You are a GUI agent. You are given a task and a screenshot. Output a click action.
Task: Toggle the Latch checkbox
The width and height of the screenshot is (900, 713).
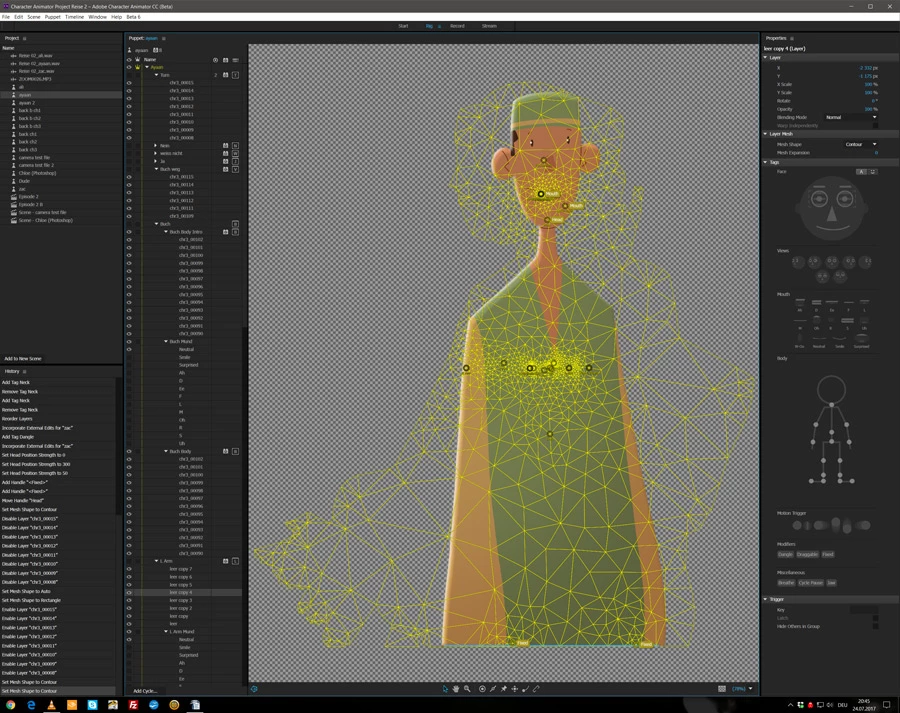pyautogui.click(x=875, y=618)
